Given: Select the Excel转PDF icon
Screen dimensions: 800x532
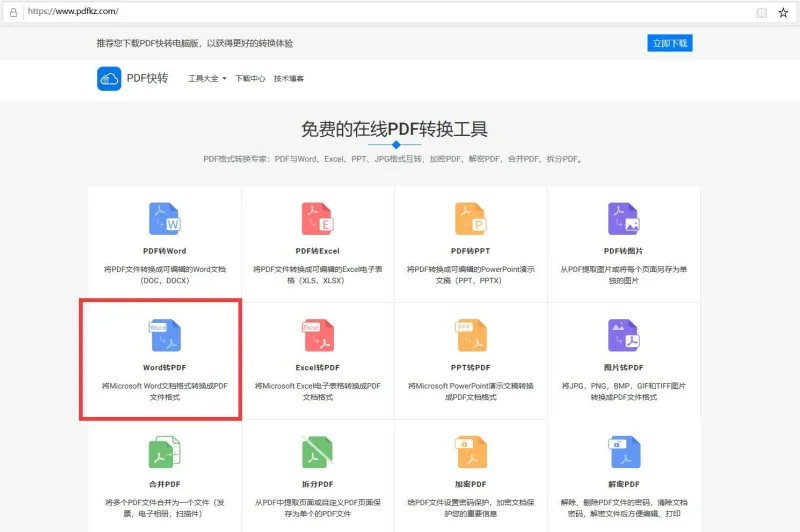Looking at the screenshot, I should [x=317, y=335].
